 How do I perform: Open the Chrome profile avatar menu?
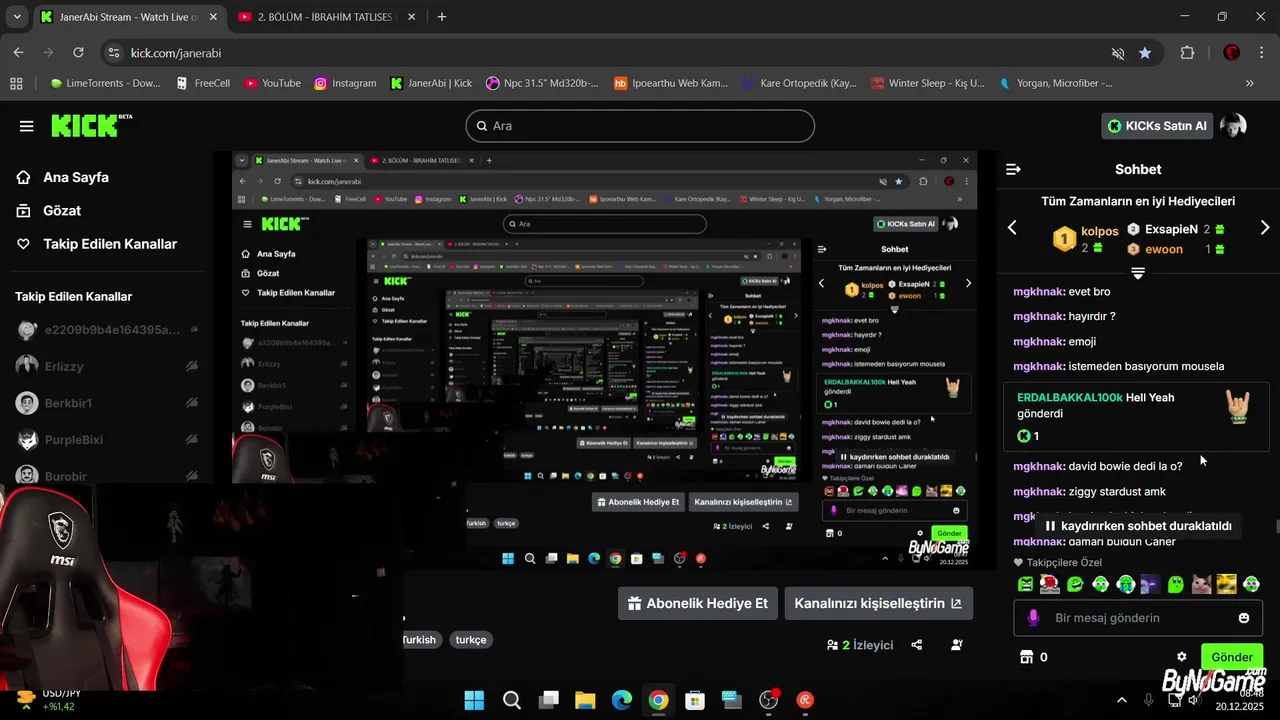(x=1232, y=53)
